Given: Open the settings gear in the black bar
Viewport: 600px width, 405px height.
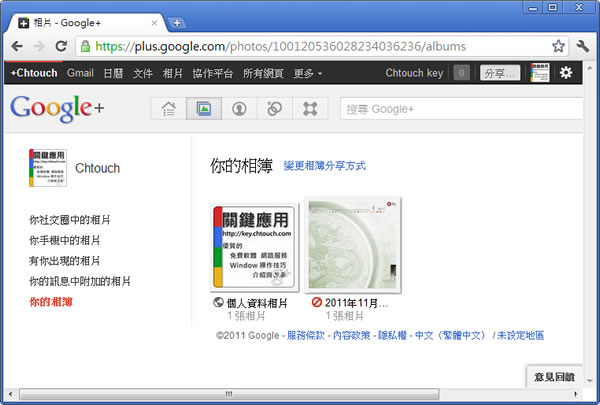Looking at the screenshot, I should [x=566, y=72].
